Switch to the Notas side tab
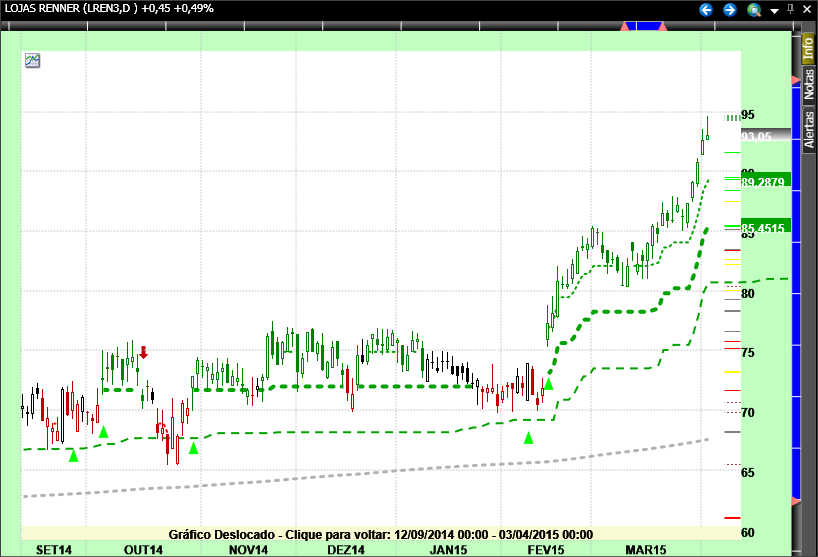Image resolution: width=818 pixels, height=557 pixels. [x=808, y=83]
